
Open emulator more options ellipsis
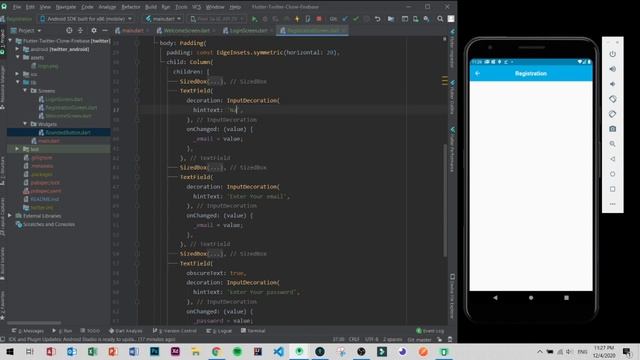[x=612, y=204]
